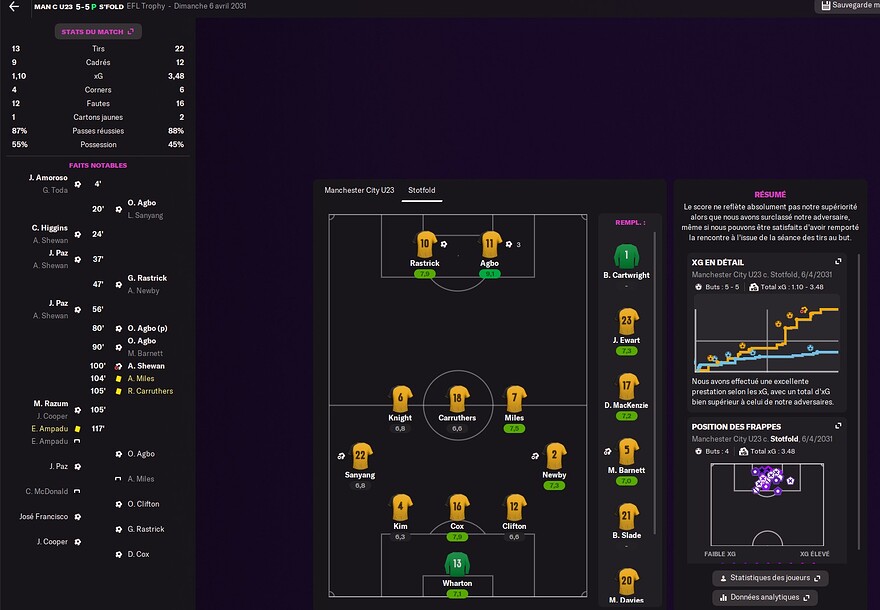Expand the XG en détail panel icon
Viewport: 880px width, 610px height.
838,262
